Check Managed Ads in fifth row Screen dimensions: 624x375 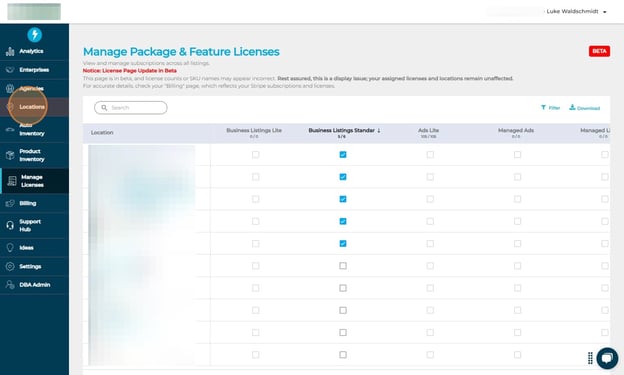pos(517,244)
